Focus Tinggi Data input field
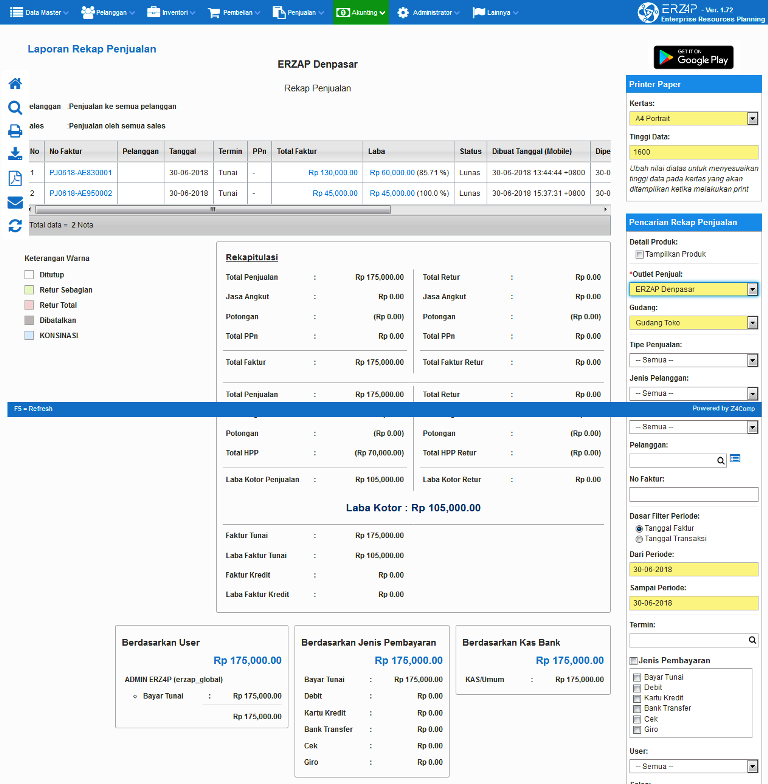768x784 pixels. pyautogui.click(x=694, y=152)
